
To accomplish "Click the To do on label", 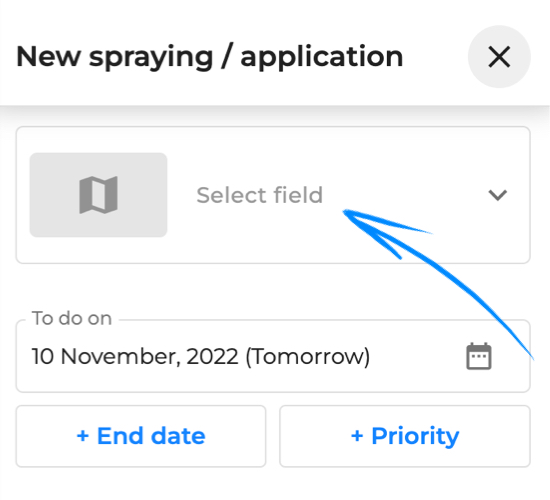I will tap(72, 318).
